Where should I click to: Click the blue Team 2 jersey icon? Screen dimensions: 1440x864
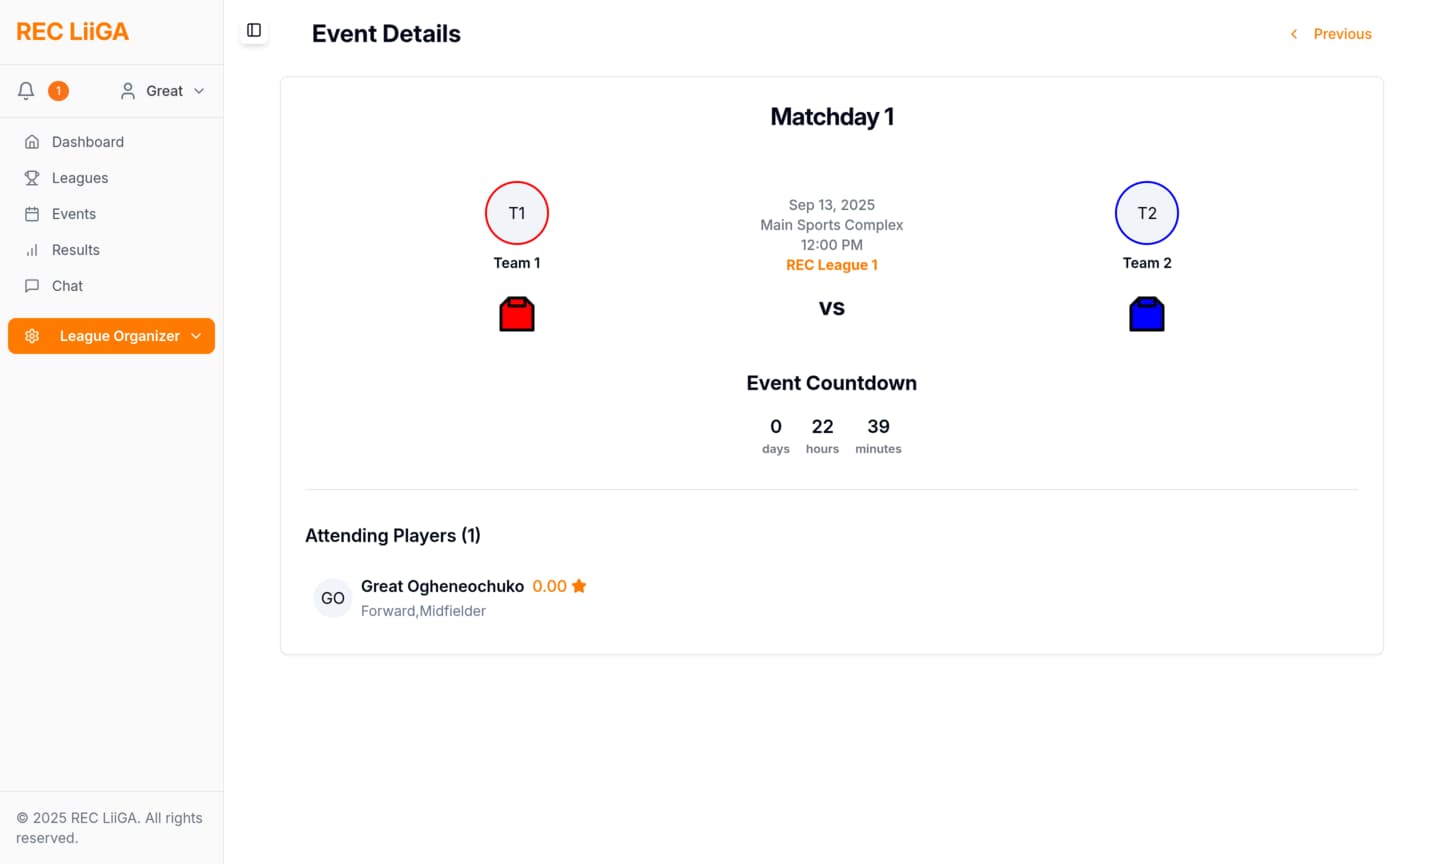(1147, 314)
